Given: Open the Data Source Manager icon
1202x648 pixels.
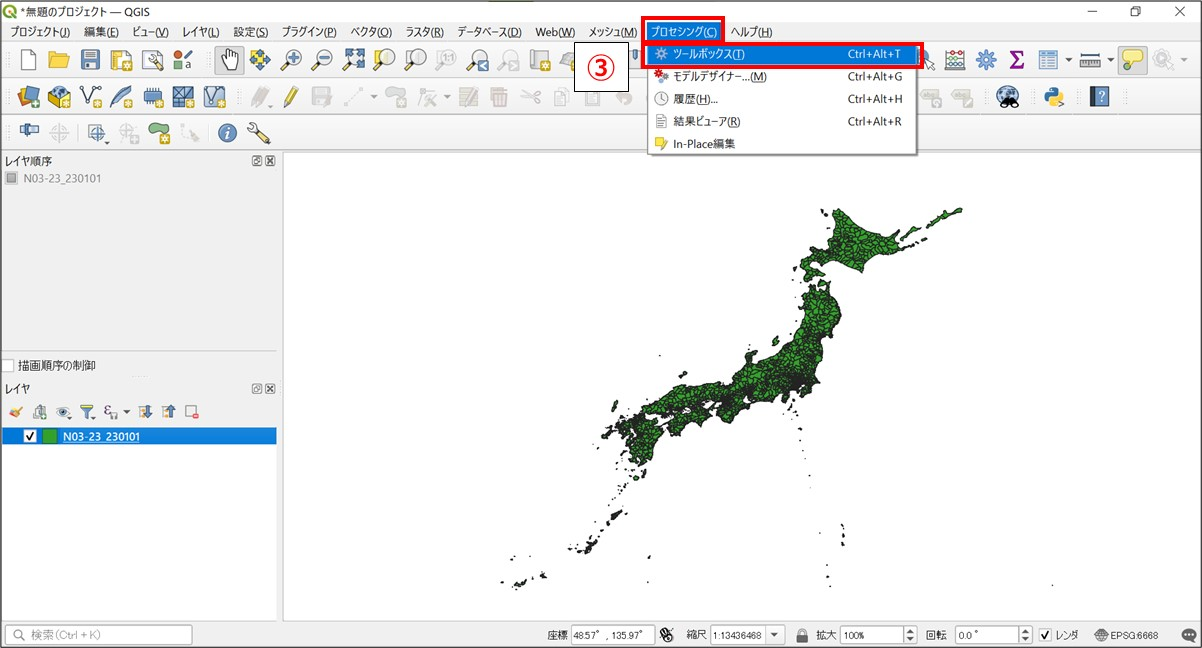Looking at the screenshot, I should click(x=28, y=96).
